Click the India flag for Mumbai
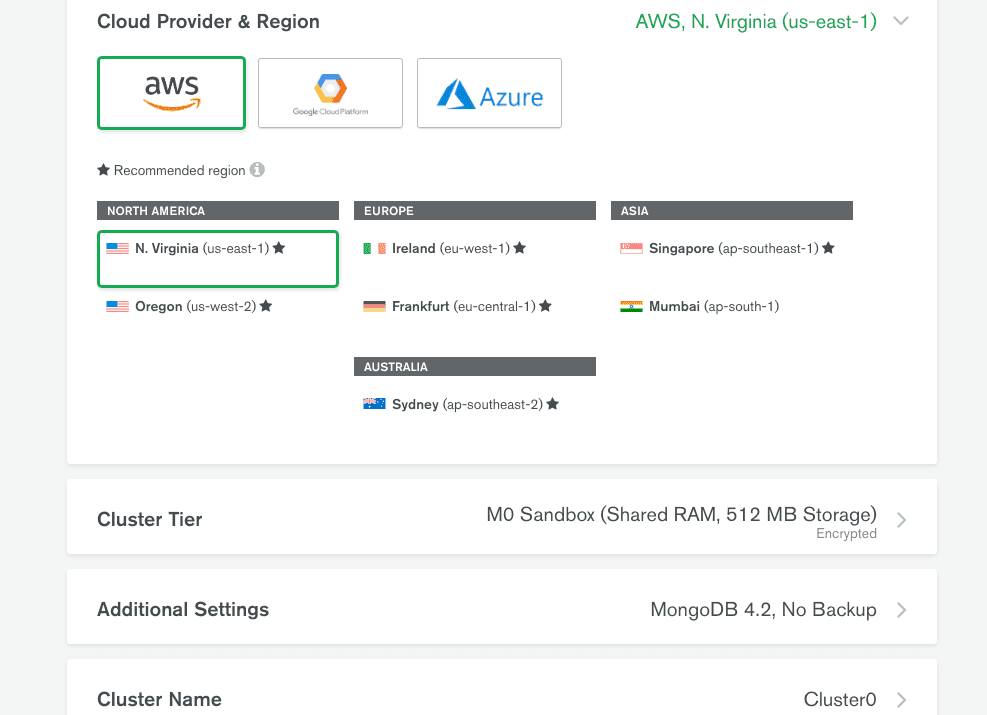Image resolution: width=987 pixels, height=715 pixels. point(631,306)
